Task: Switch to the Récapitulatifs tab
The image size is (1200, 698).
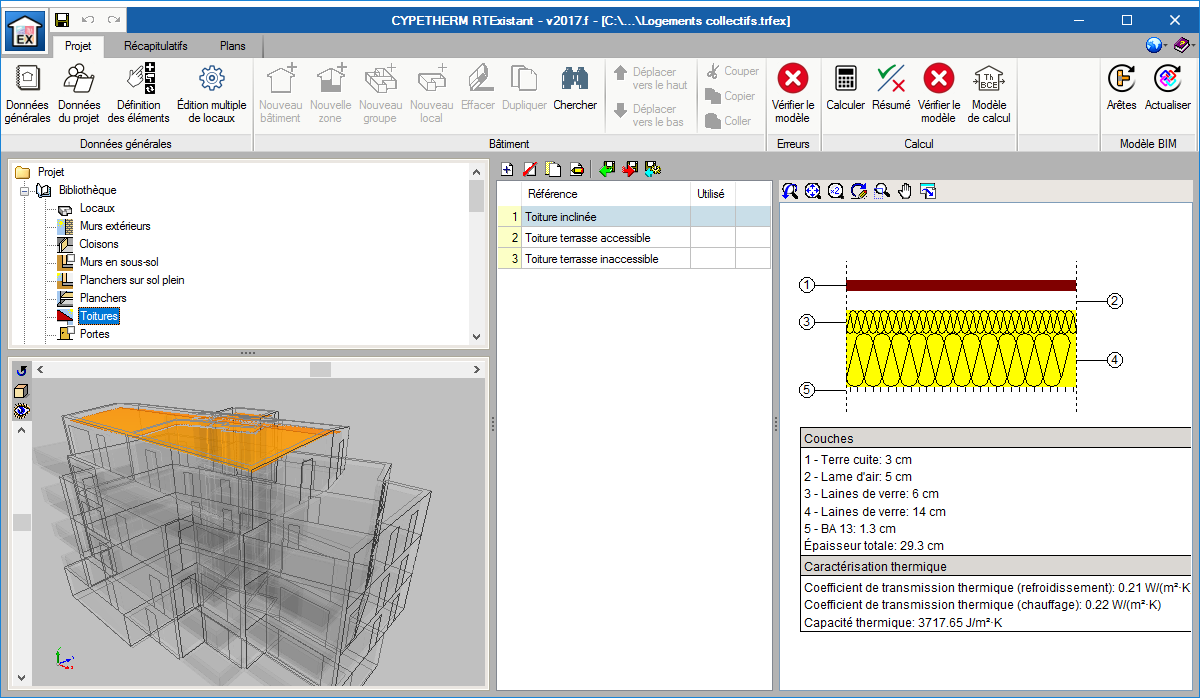Action: [155, 46]
